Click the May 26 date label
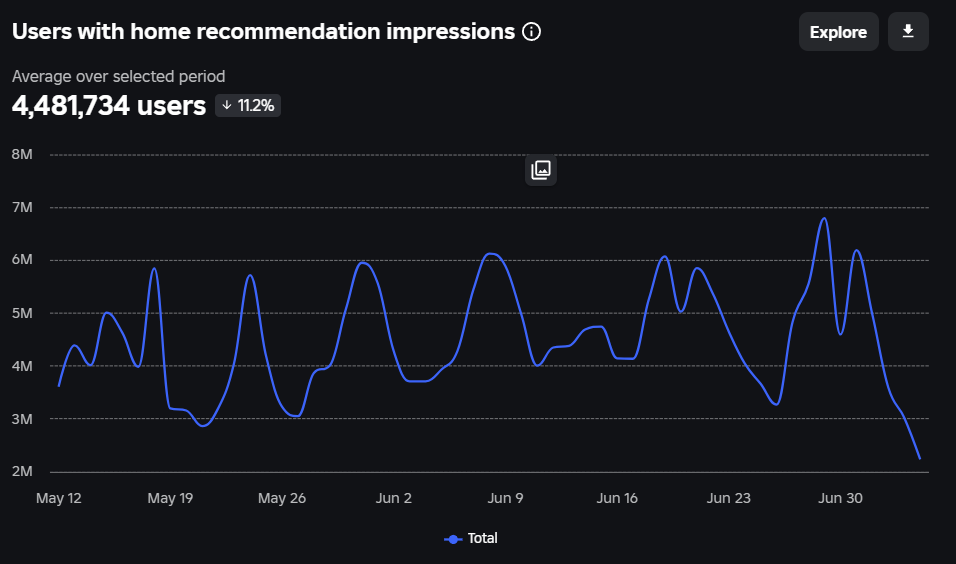The width and height of the screenshot is (956, 564). [x=281, y=498]
